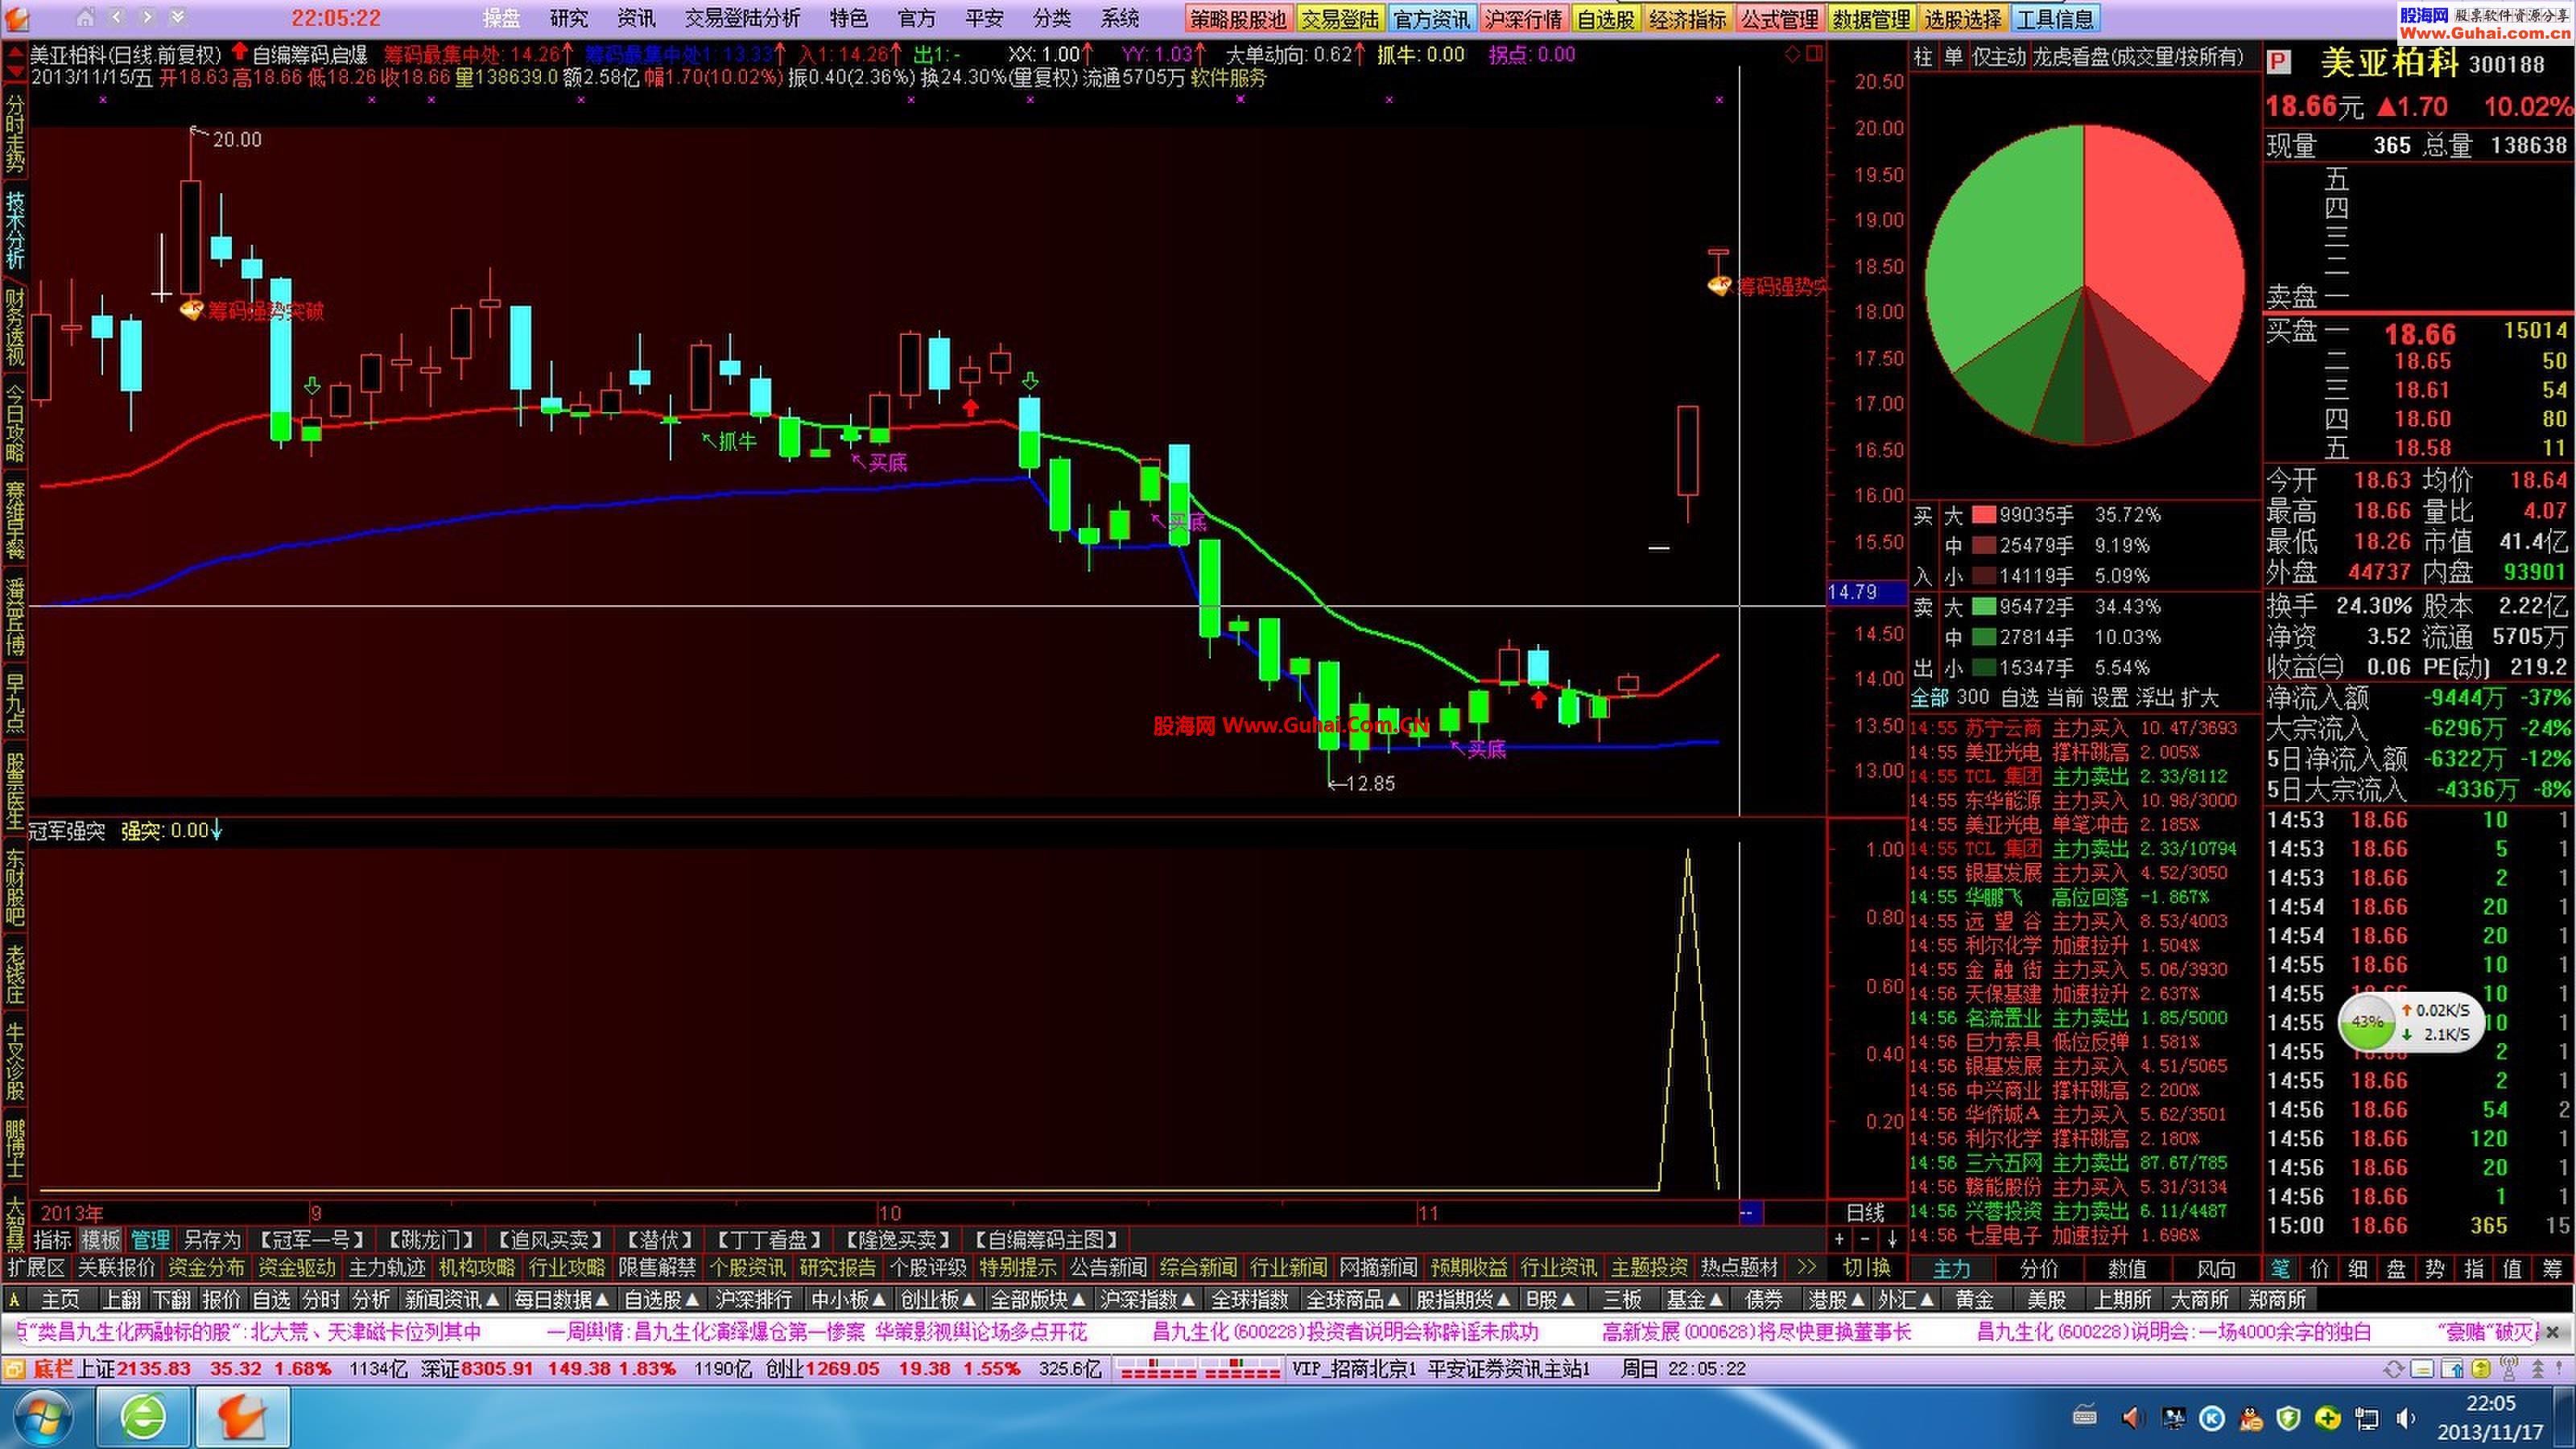Screen dimensions: 2576x1449
Task: Click the 数据管理 button
Action: 1871,19
